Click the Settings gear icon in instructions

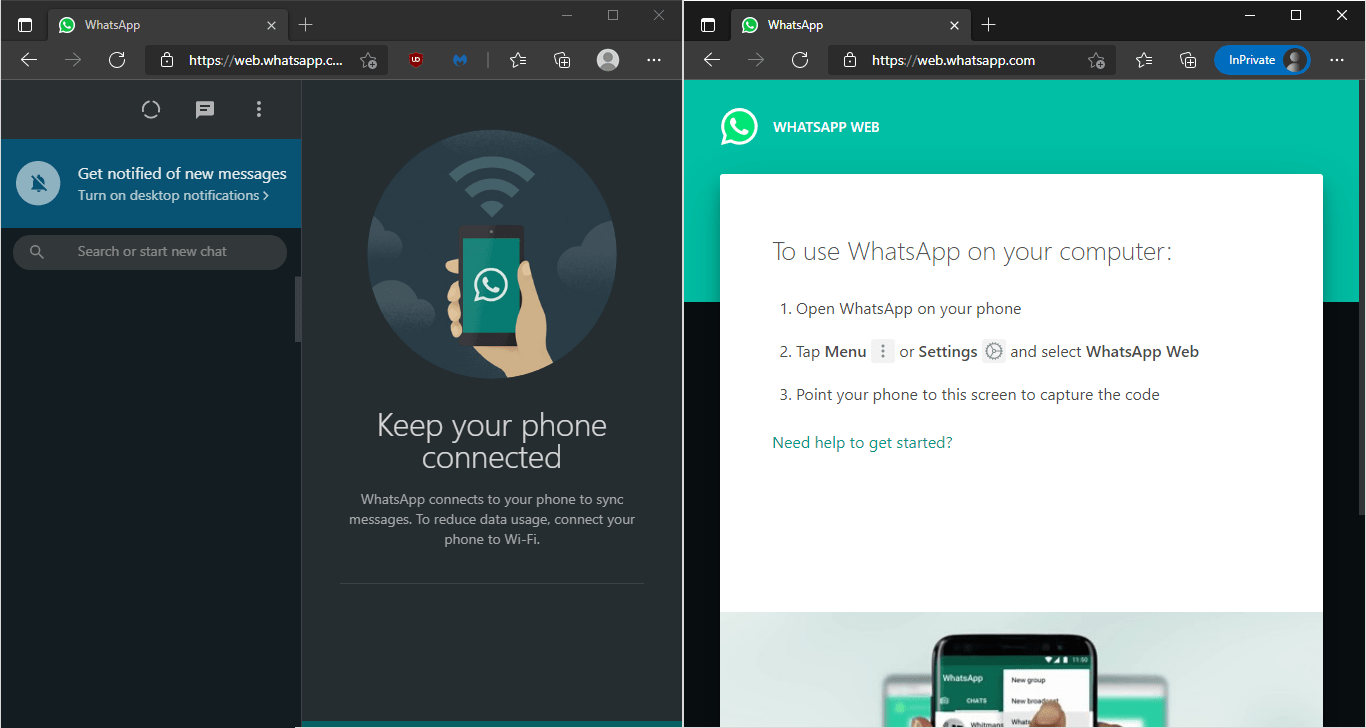993,352
